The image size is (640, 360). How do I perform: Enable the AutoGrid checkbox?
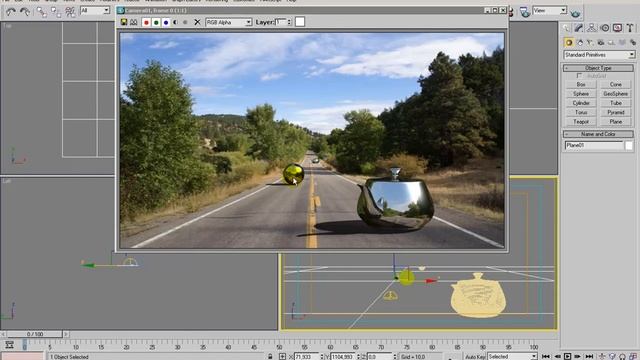tap(580, 76)
